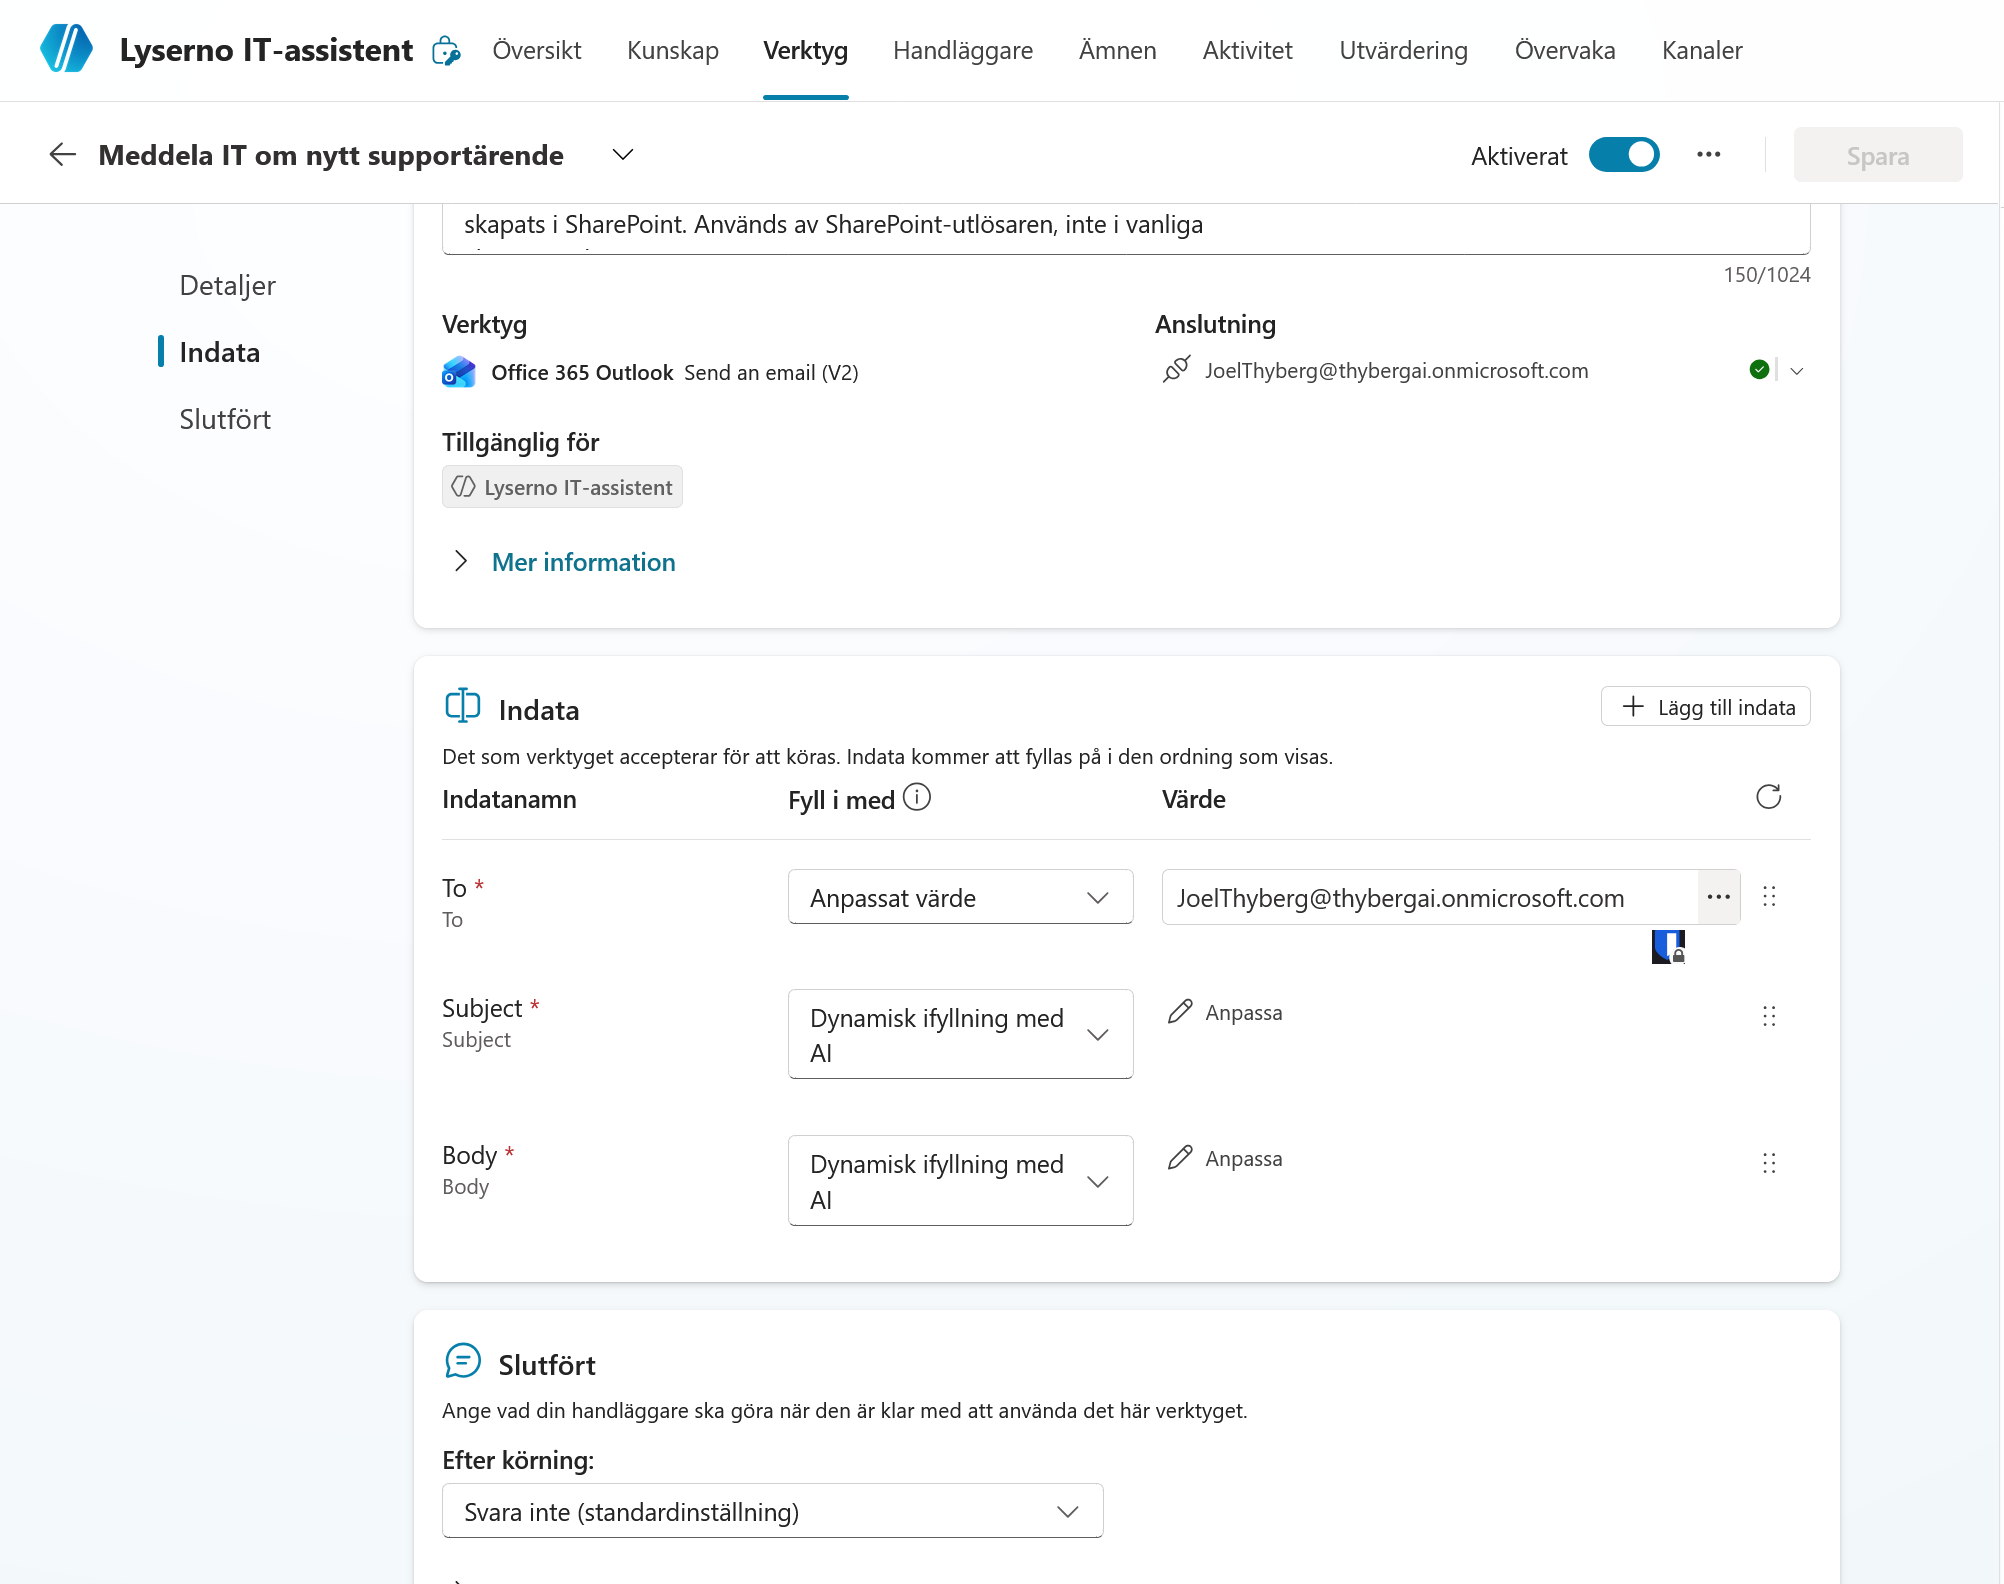Click the back arrow next to the tool title
This screenshot has height=1584, width=2004.
tap(63, 155)
